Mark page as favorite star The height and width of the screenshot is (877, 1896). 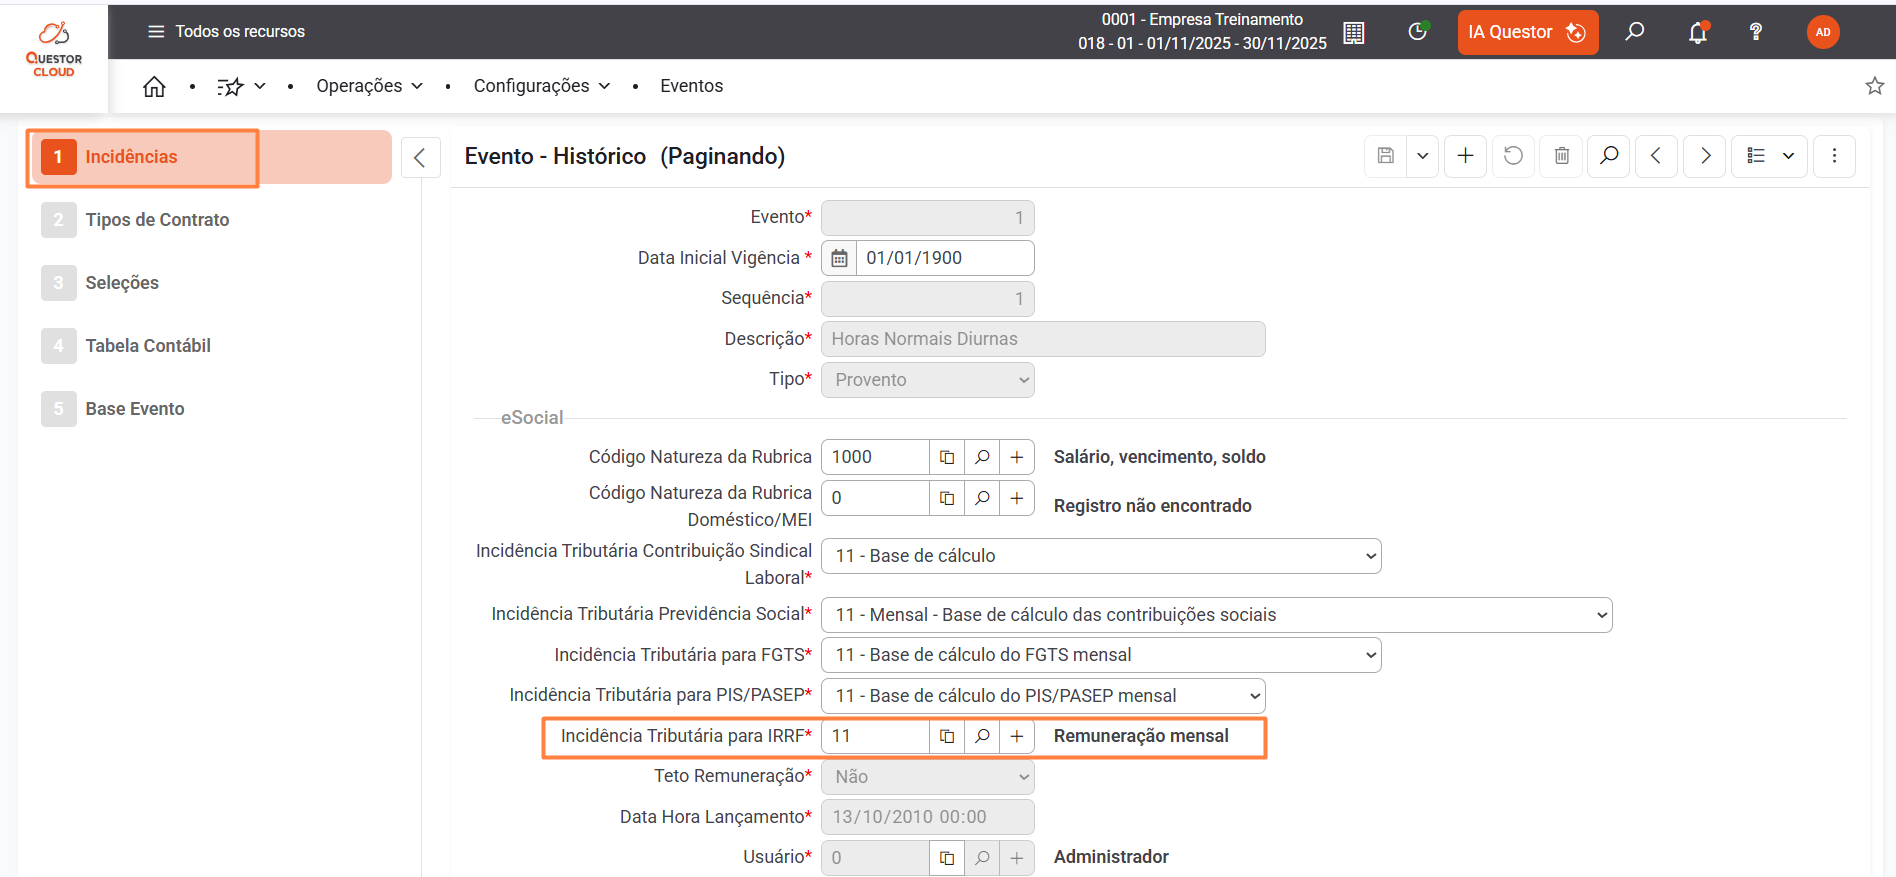pos(1874,86)
